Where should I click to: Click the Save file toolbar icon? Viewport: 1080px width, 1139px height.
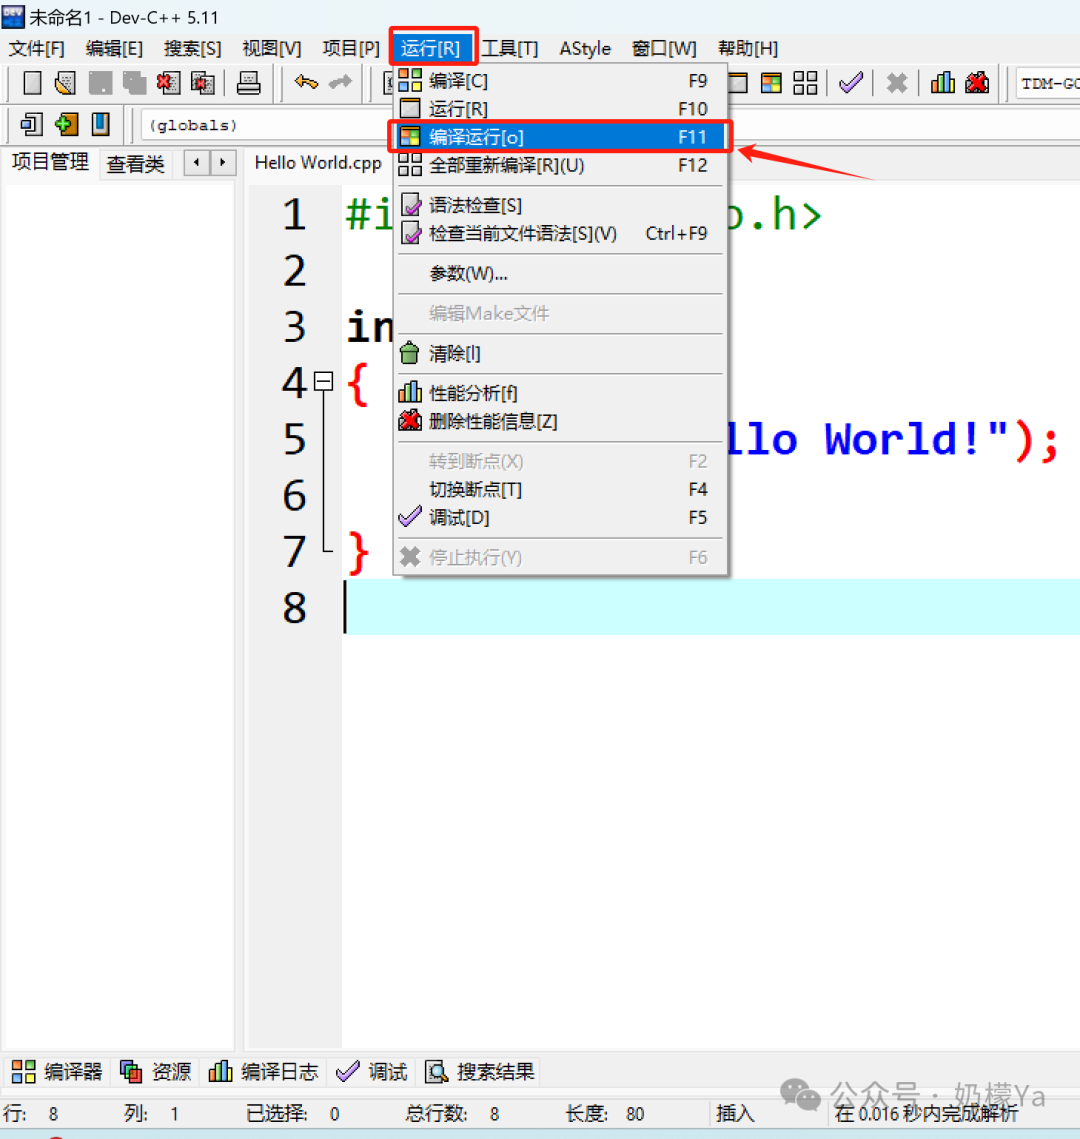[x=100, y=83]
